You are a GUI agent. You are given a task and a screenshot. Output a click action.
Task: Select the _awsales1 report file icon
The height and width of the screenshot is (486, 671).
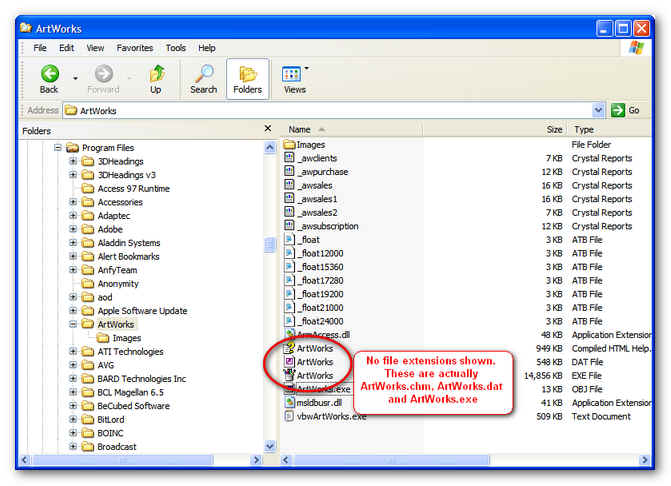290,199
